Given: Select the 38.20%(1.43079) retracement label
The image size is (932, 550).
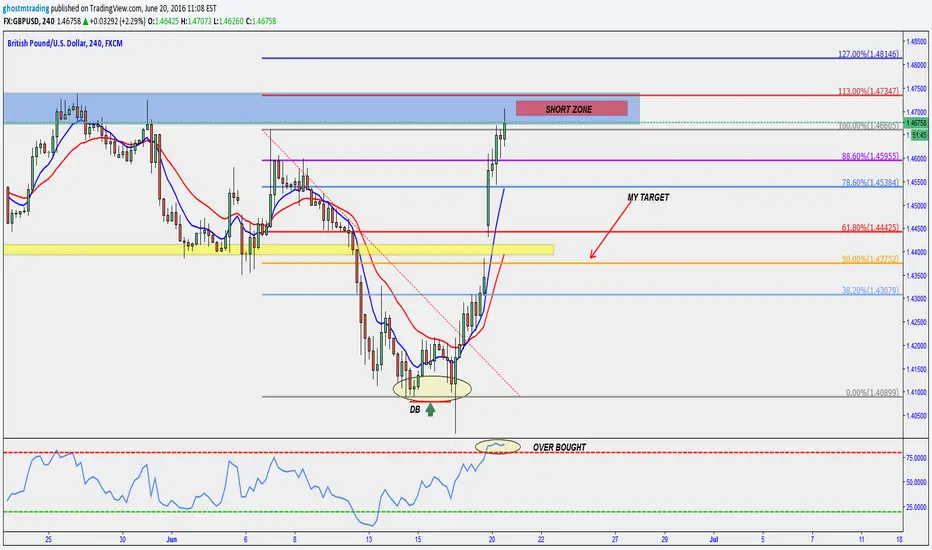Looking at the screenshot, I should 870,291.
